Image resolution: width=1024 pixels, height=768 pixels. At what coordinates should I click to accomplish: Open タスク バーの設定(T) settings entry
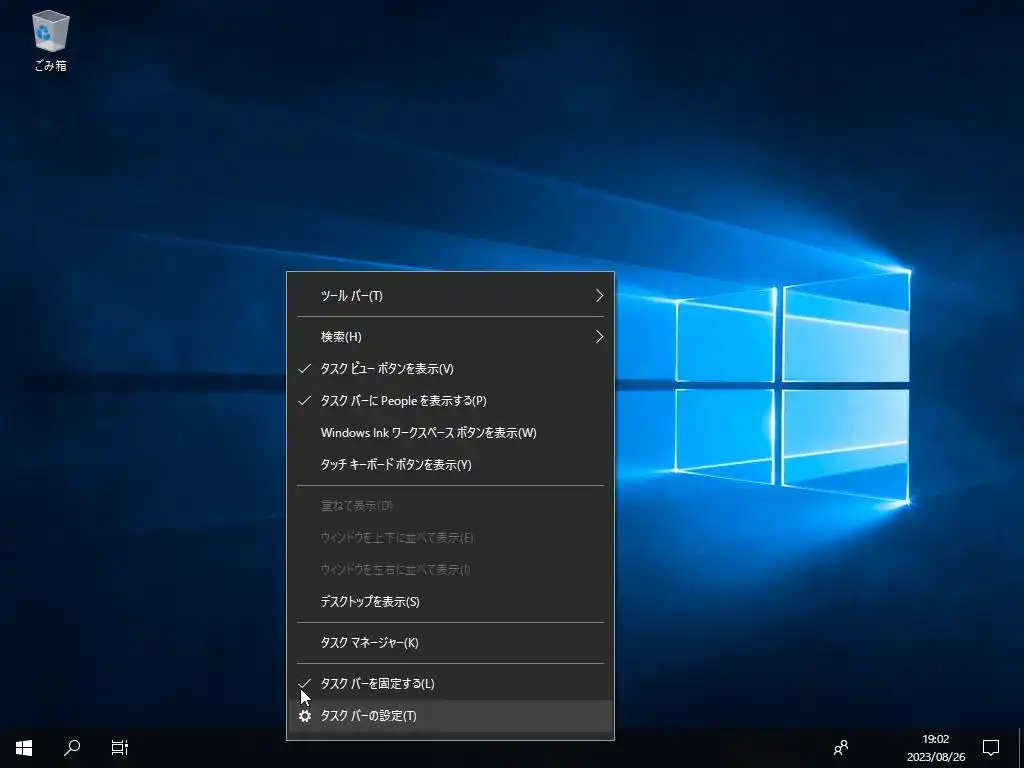pos(450,716)
